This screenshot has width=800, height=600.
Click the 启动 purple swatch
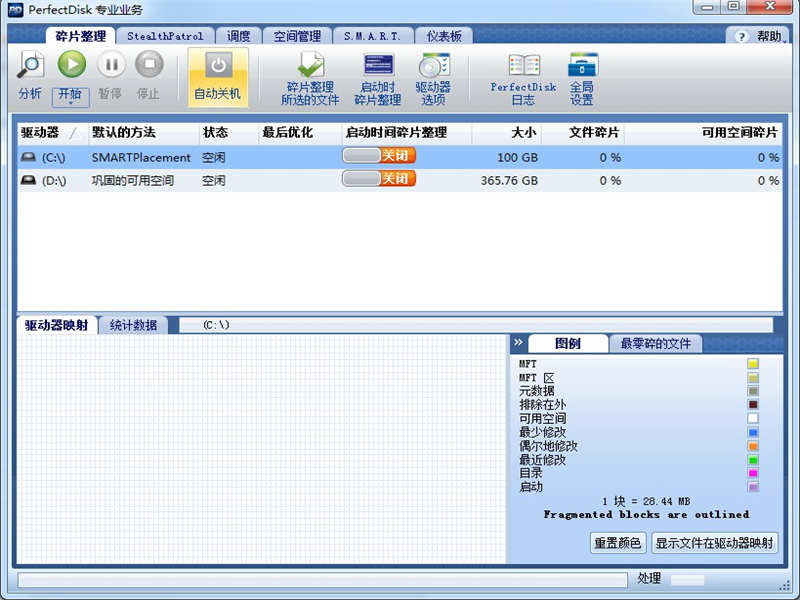[x=753, y=487]
